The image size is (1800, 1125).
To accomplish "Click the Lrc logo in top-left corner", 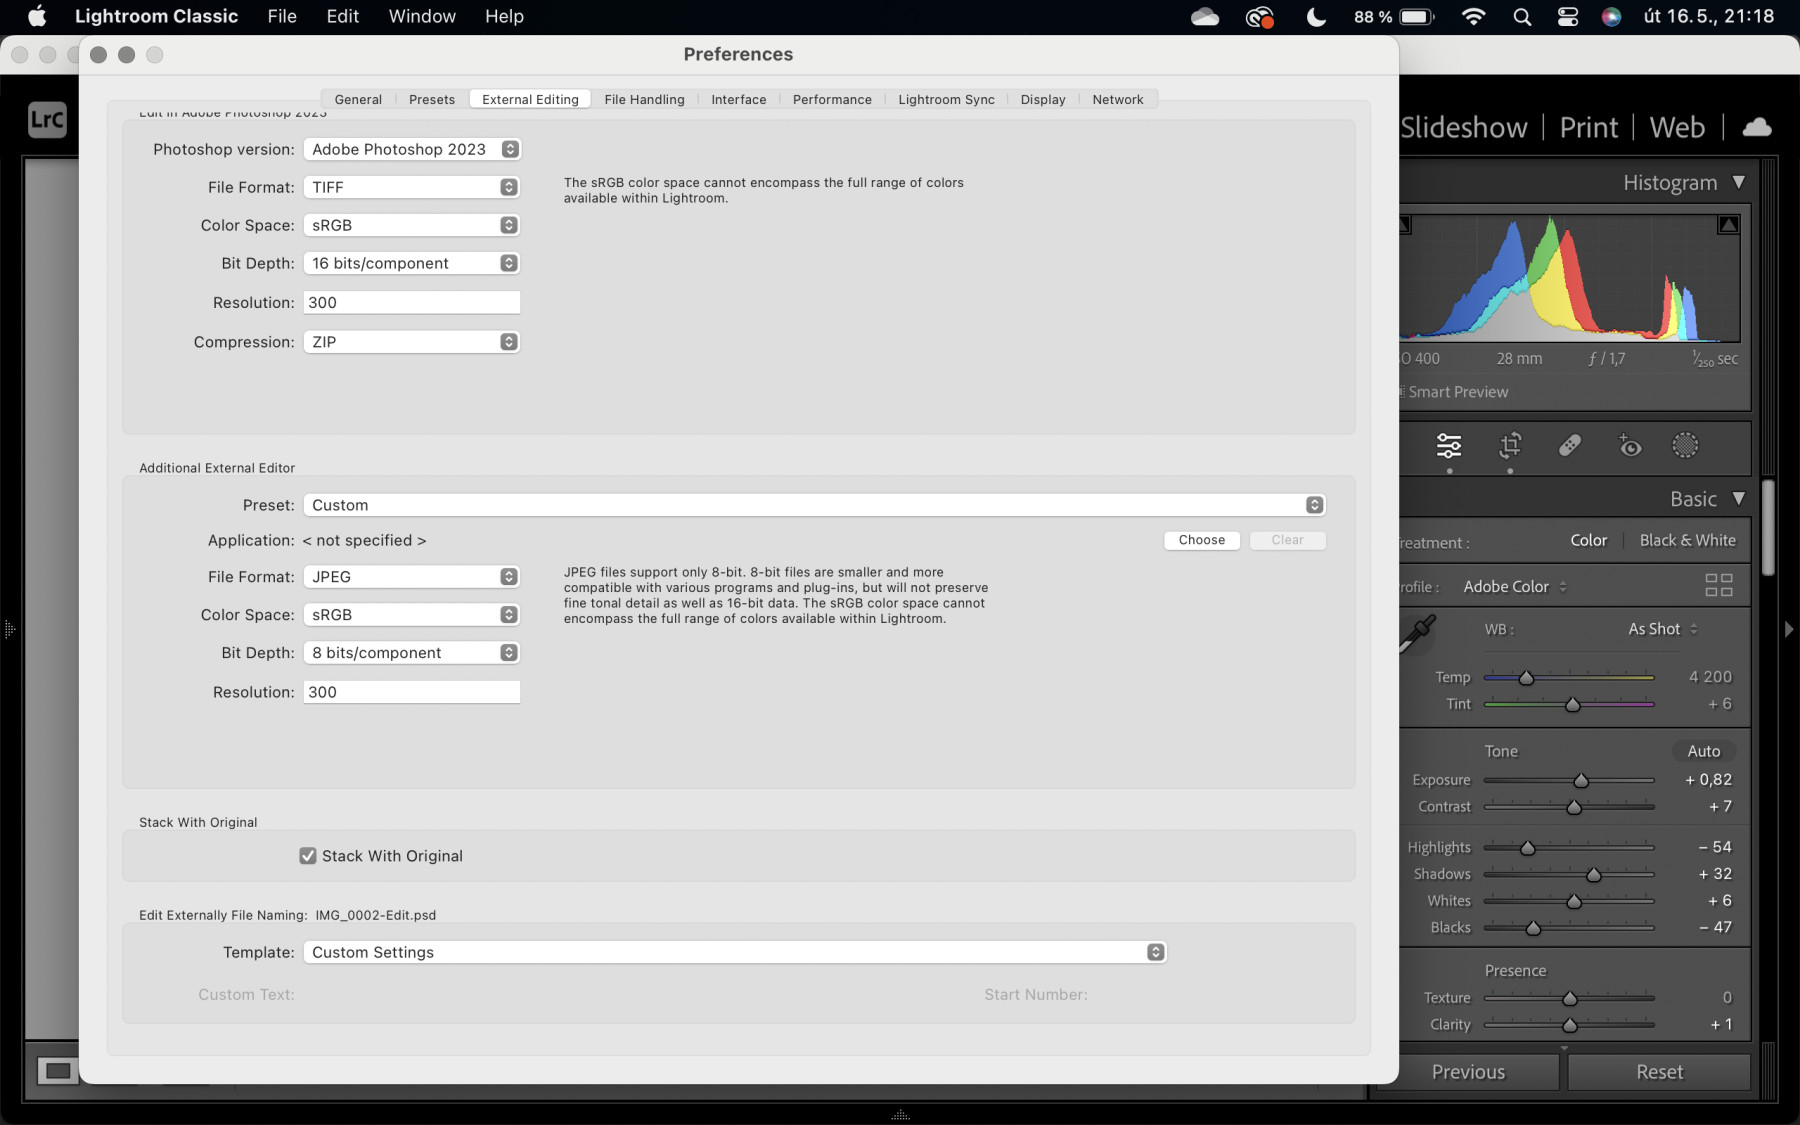I will [47, 120].
